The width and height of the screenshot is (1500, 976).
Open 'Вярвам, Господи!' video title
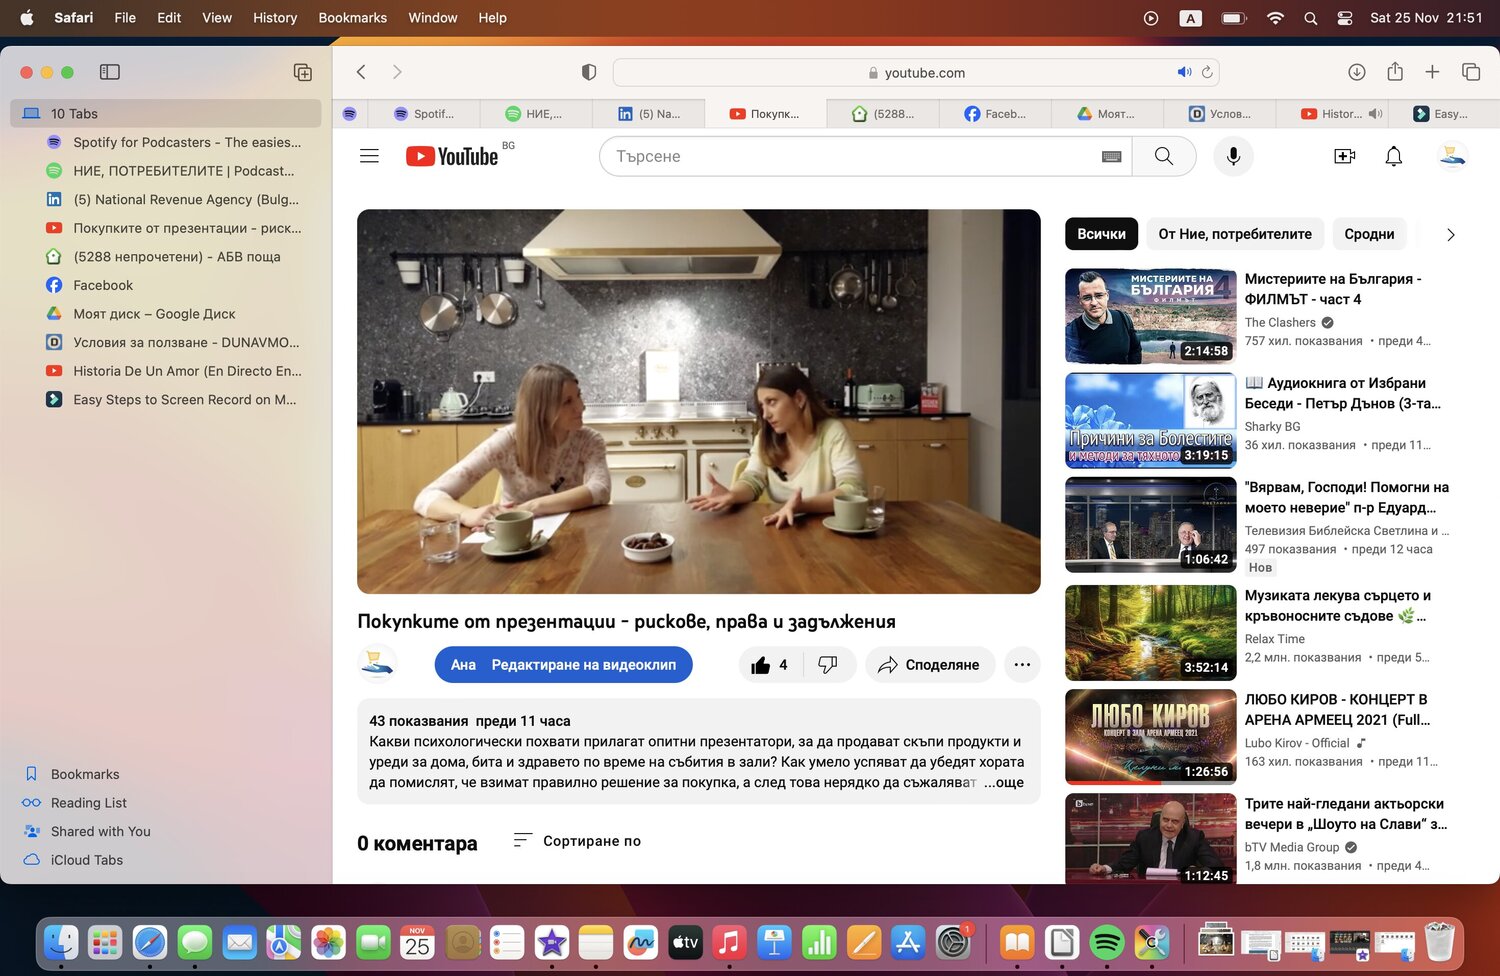pos(1346,498)
